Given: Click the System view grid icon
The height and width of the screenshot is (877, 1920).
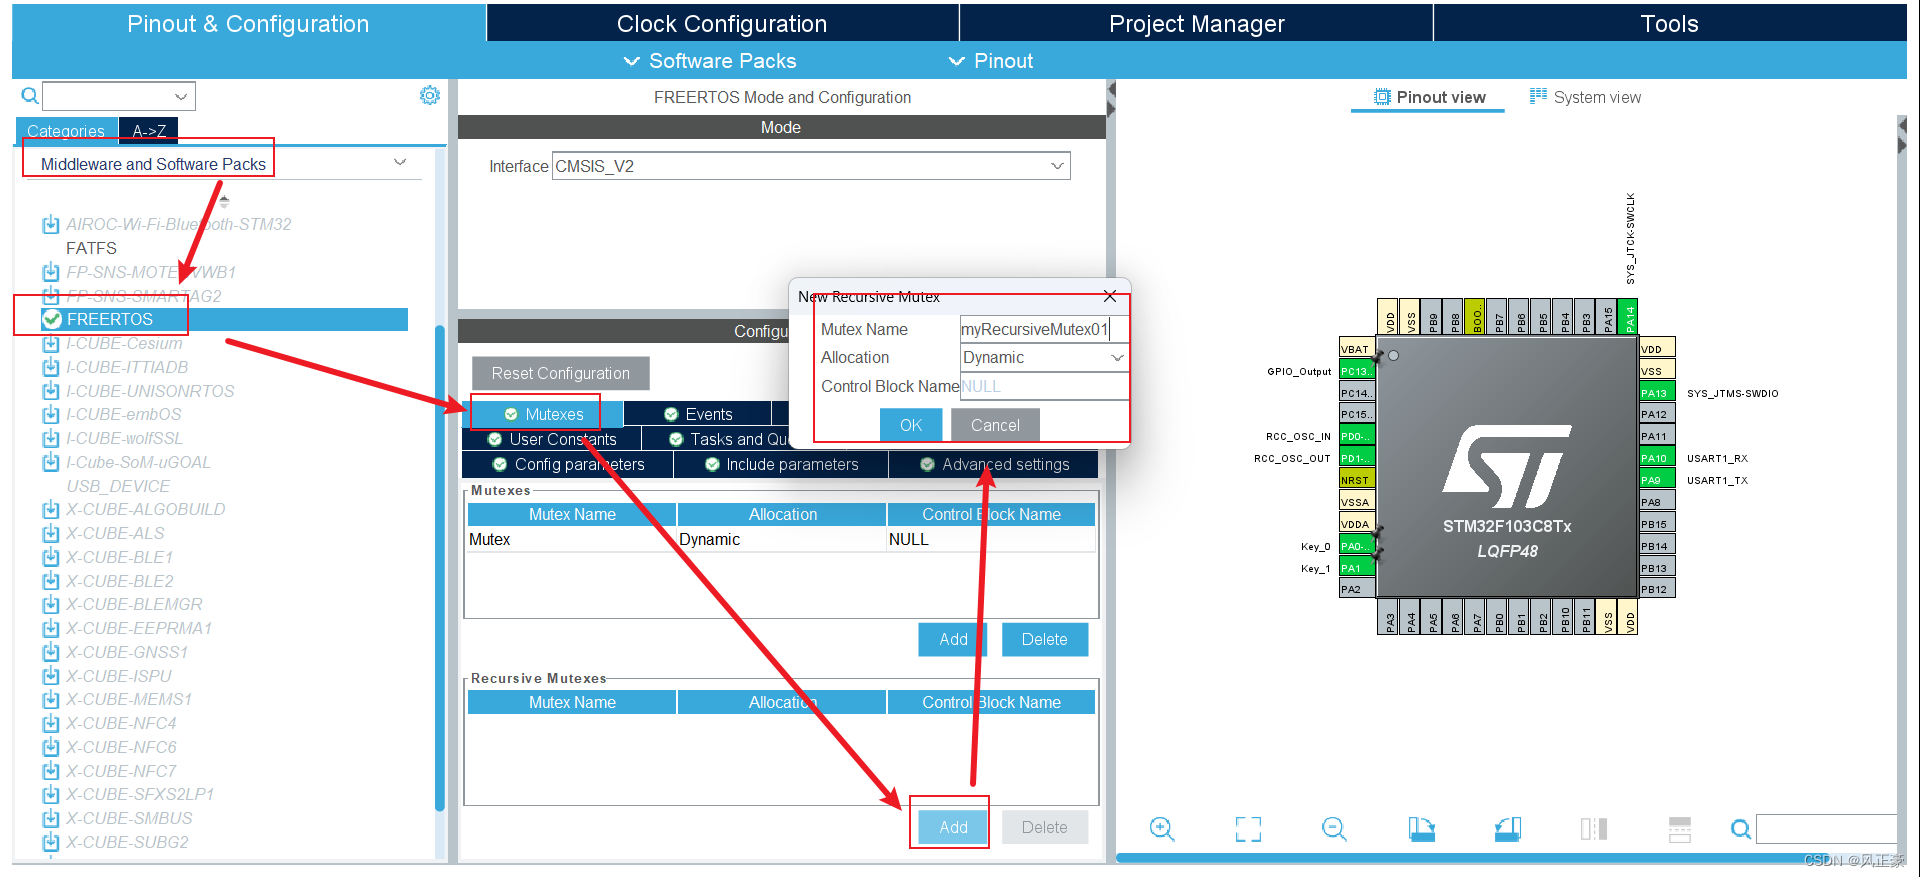Looking at the screenshot, I should point(1538,96).
